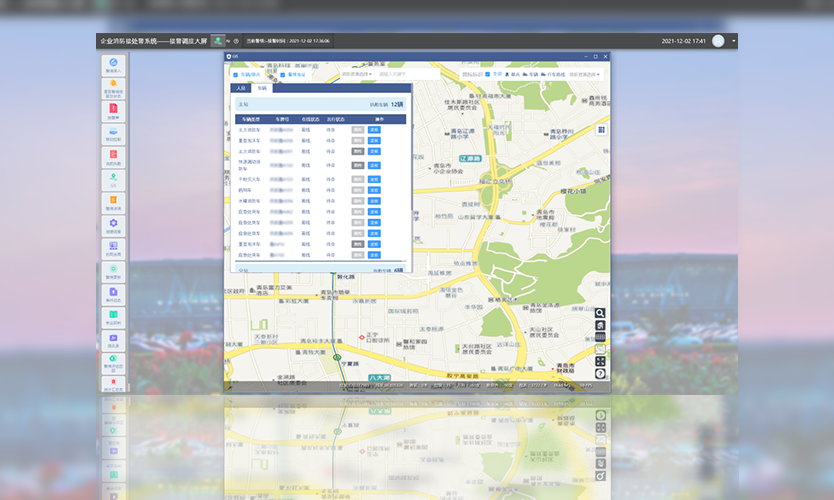Open the fifth sidebar module with the red page icon
The image size is (834, 500).
point(113,157)
